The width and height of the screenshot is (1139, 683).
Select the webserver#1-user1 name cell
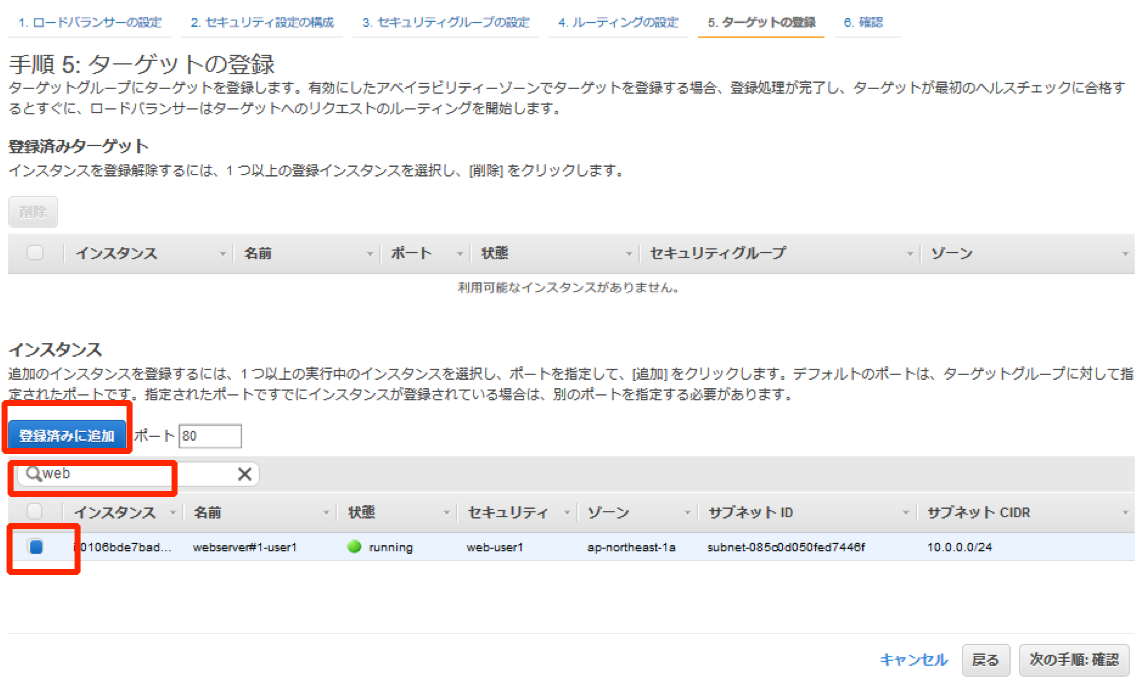245,547
